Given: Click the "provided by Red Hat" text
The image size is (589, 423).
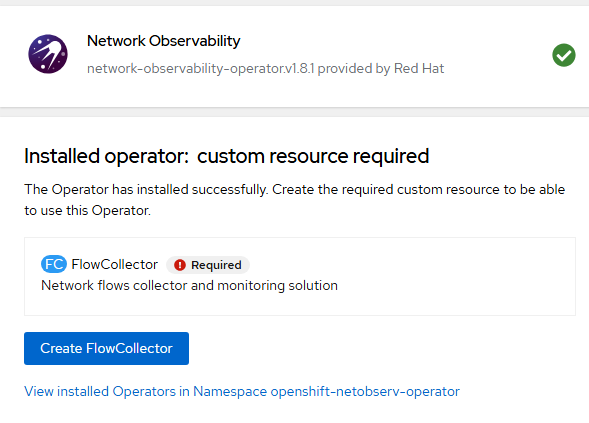Looking at the screenshot, I should click(x=381, y=69).
